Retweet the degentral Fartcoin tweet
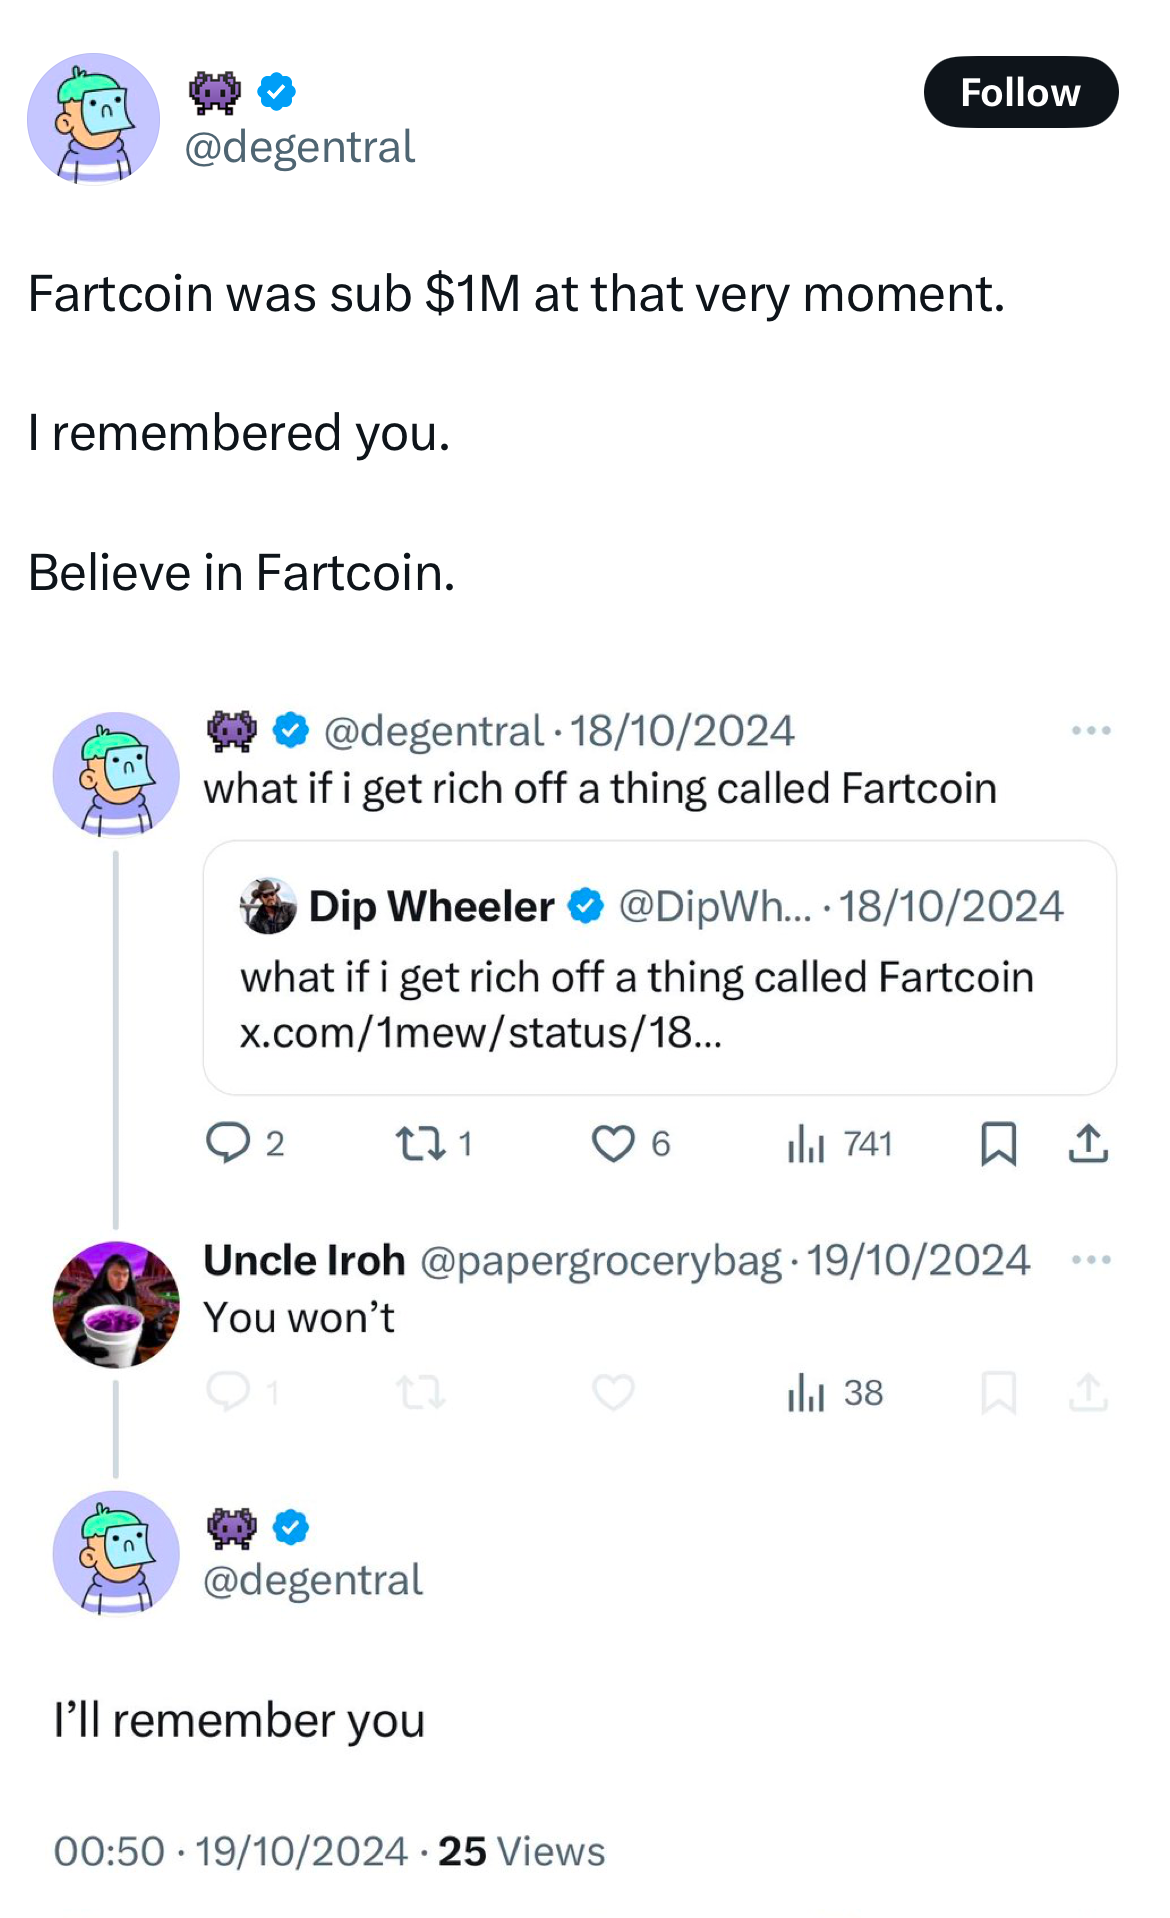This screenshot has height=1918, width=1170. [420, 1143]
